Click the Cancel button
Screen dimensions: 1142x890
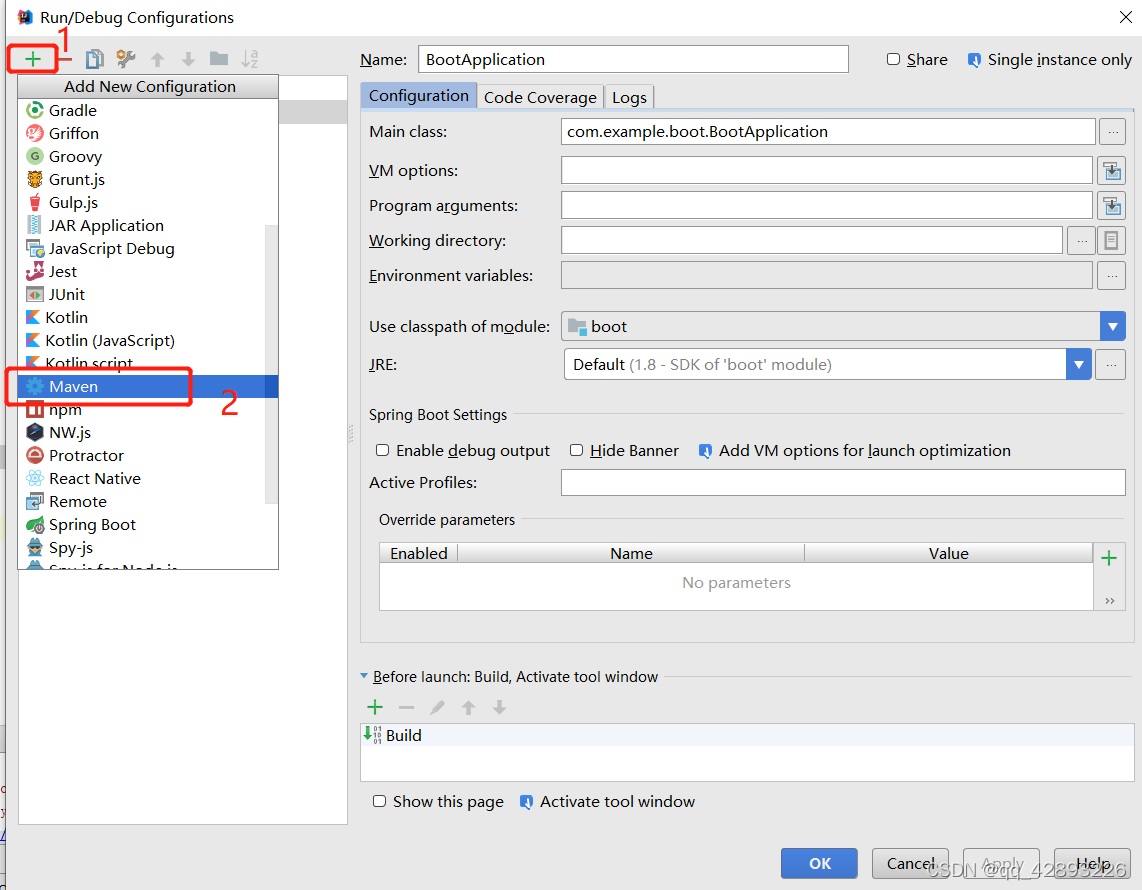pos(910,863)
